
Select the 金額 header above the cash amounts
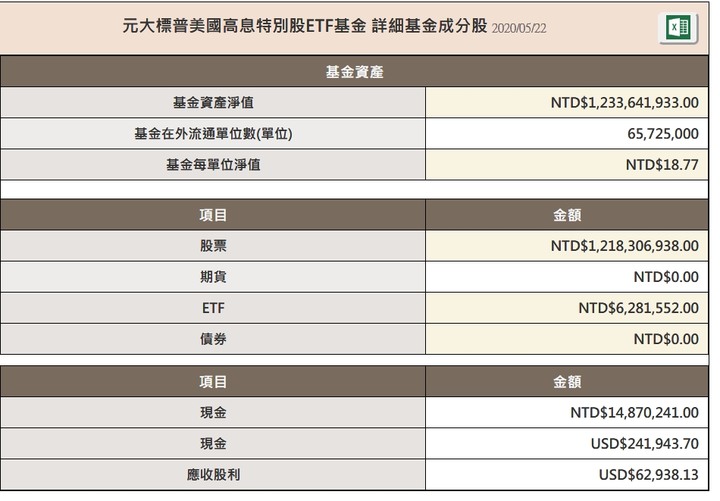click(567, 382)
